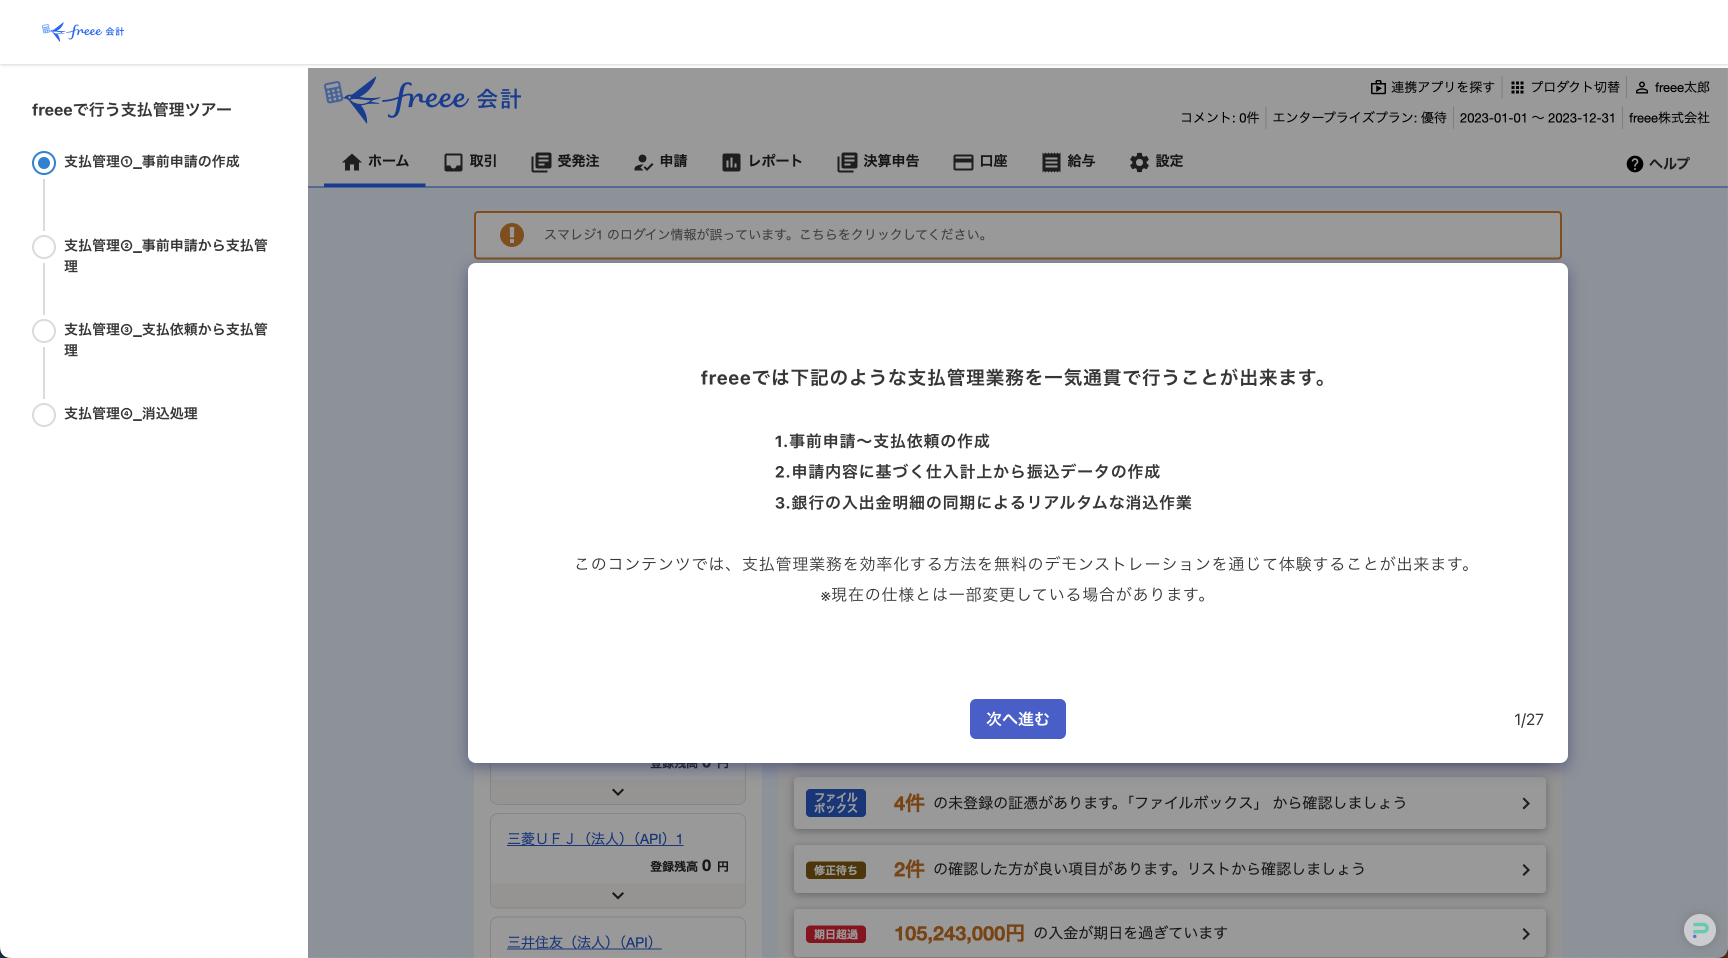This screenshot has height=958, width=1728.
Task: Click the レポート bar chart icon
Action: pos(731,162)
